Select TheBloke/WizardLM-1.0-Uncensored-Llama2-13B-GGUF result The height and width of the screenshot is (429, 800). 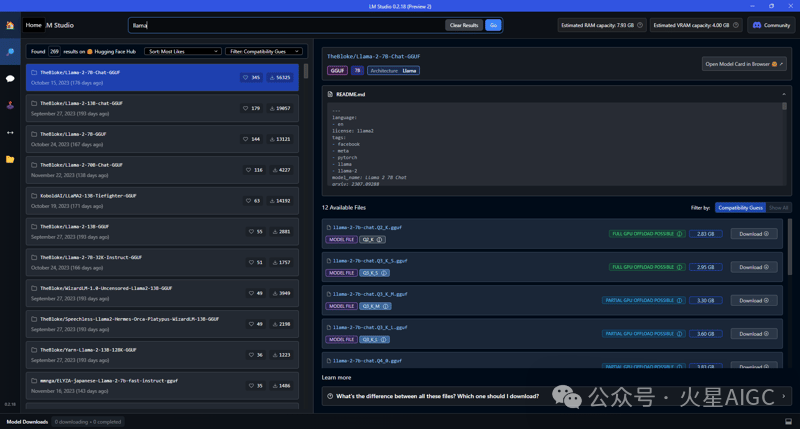[x=162, y=293]
